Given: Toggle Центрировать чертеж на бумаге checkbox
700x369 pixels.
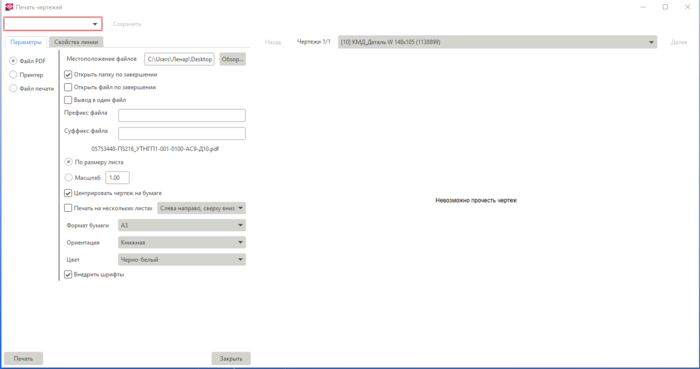Looking at the screenshot, I should coord(68,193).
